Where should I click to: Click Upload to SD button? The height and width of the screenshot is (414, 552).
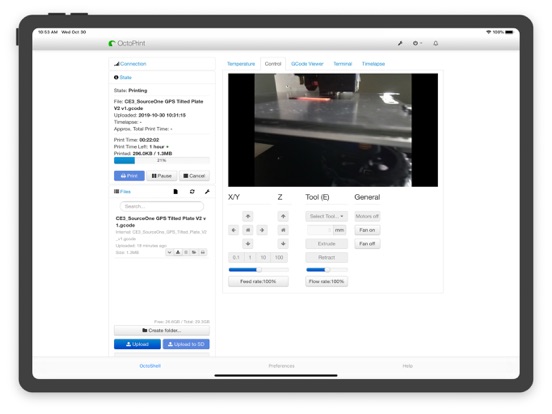coord(186,344)
